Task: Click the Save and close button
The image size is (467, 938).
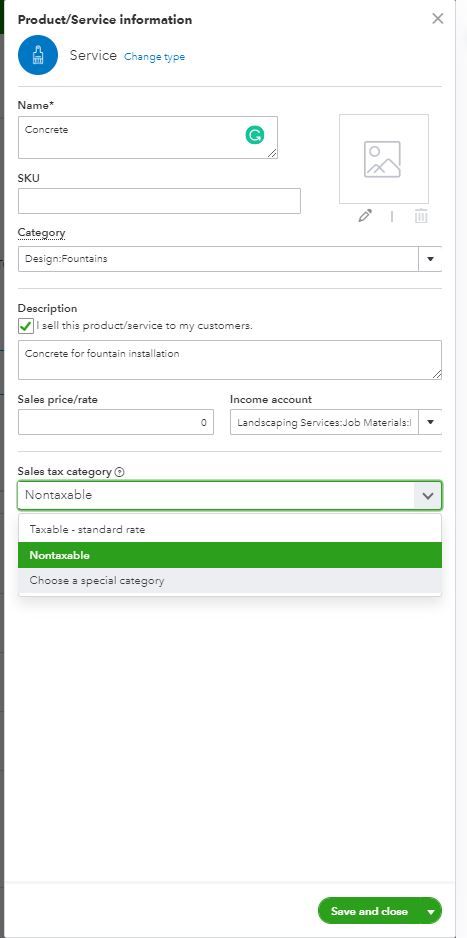Action: [369, 911]
